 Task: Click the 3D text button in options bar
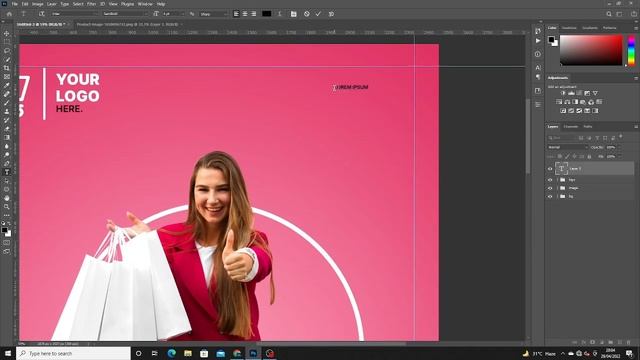point(331,14)
